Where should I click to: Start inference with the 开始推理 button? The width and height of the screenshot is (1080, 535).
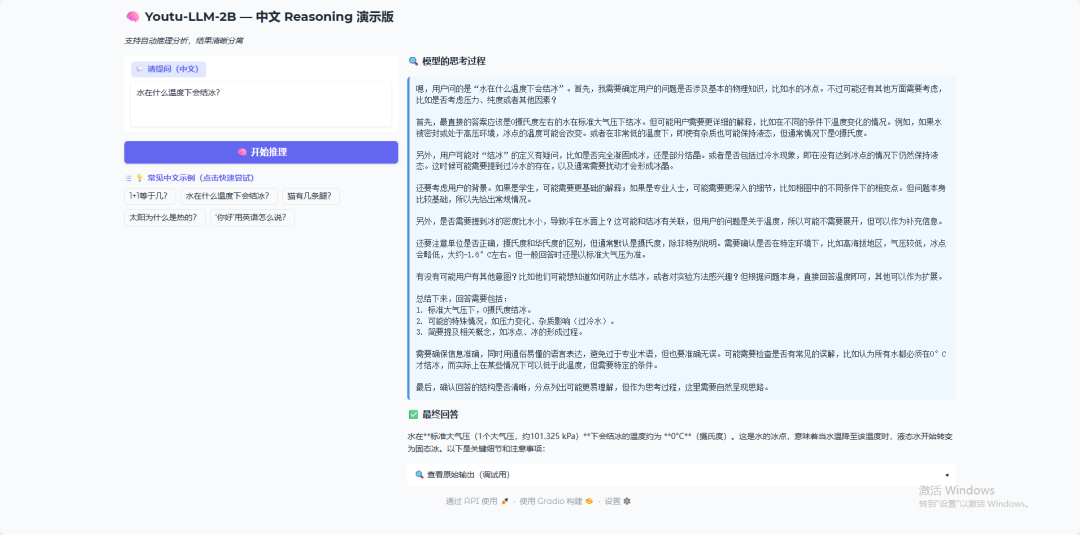pyautogui.click(x=261, y=152)
